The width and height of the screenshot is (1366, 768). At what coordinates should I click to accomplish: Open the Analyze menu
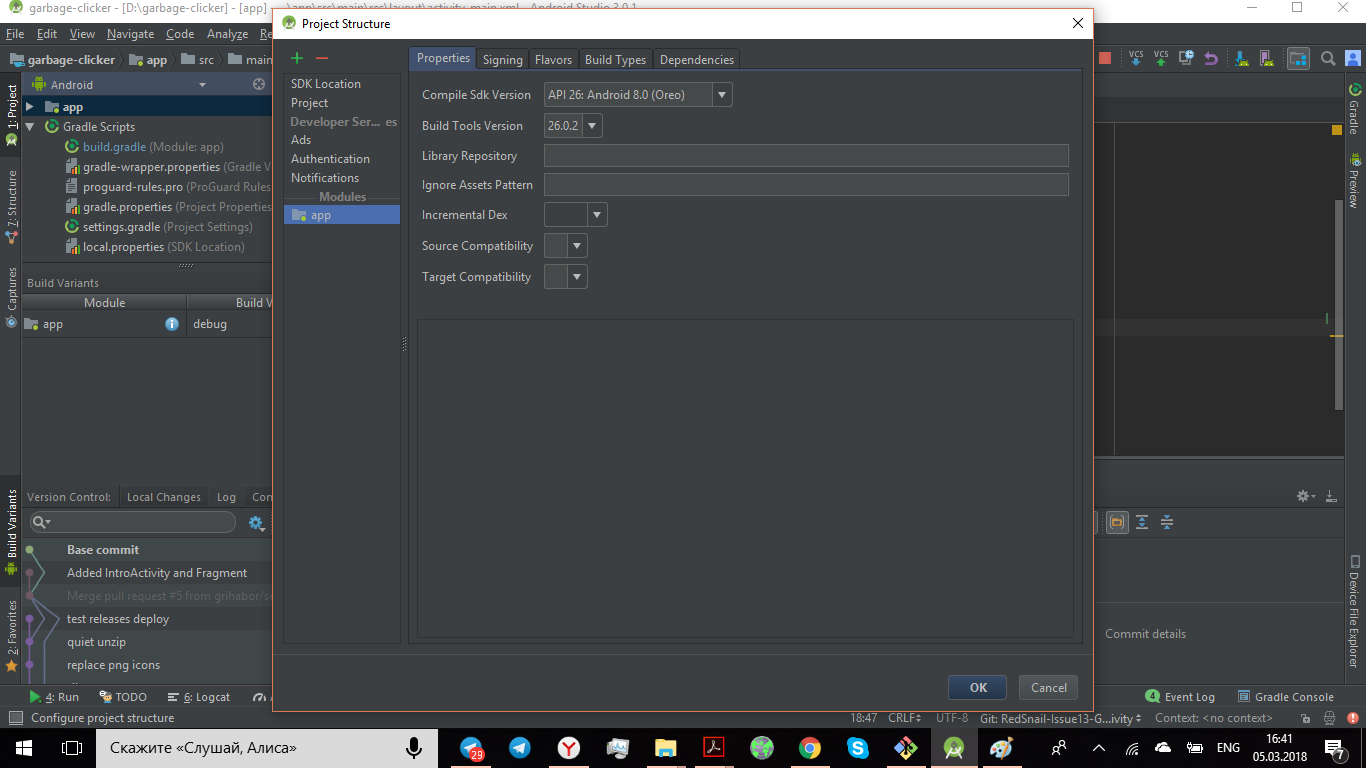[x=227, y=34]
